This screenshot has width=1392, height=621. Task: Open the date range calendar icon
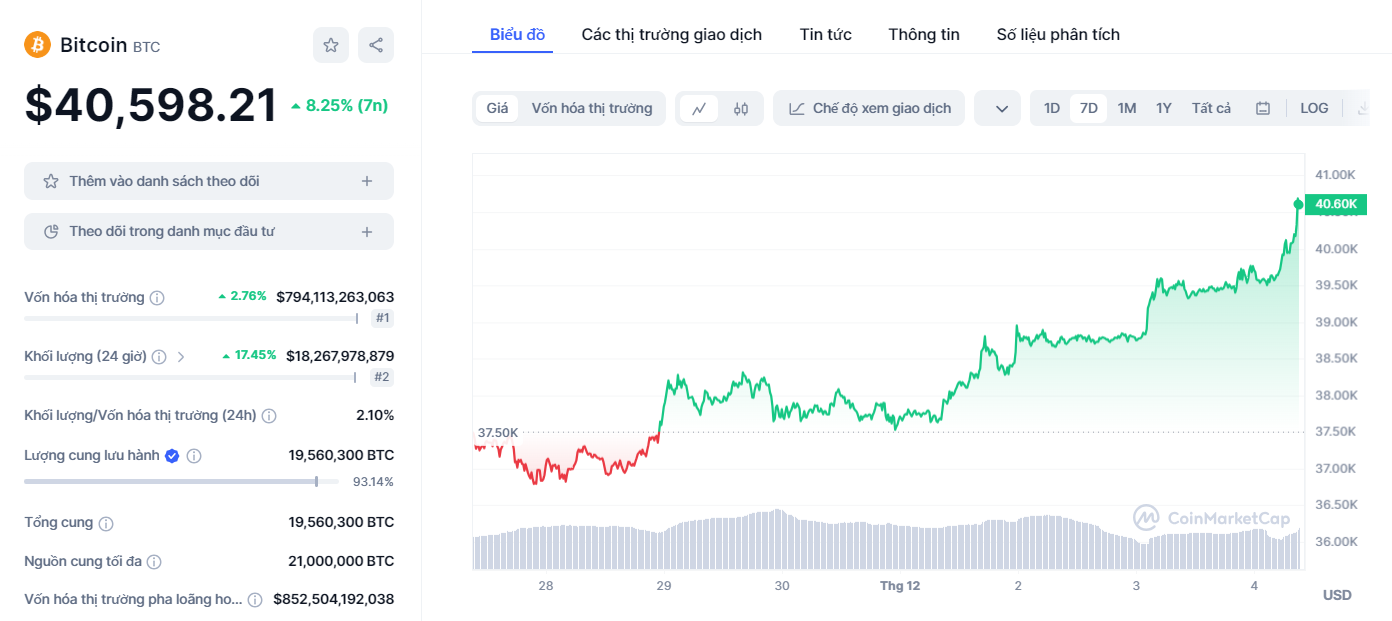pyautogui.click(x=1262, y=107)
